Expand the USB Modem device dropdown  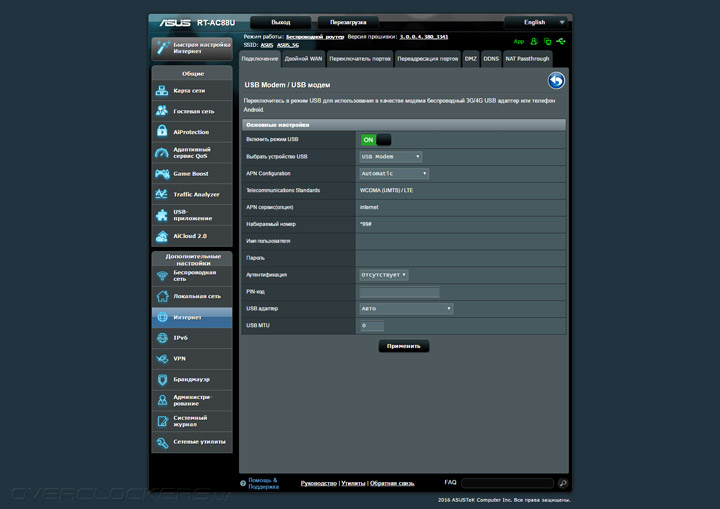pyautogui.click(x=390, y=157)
